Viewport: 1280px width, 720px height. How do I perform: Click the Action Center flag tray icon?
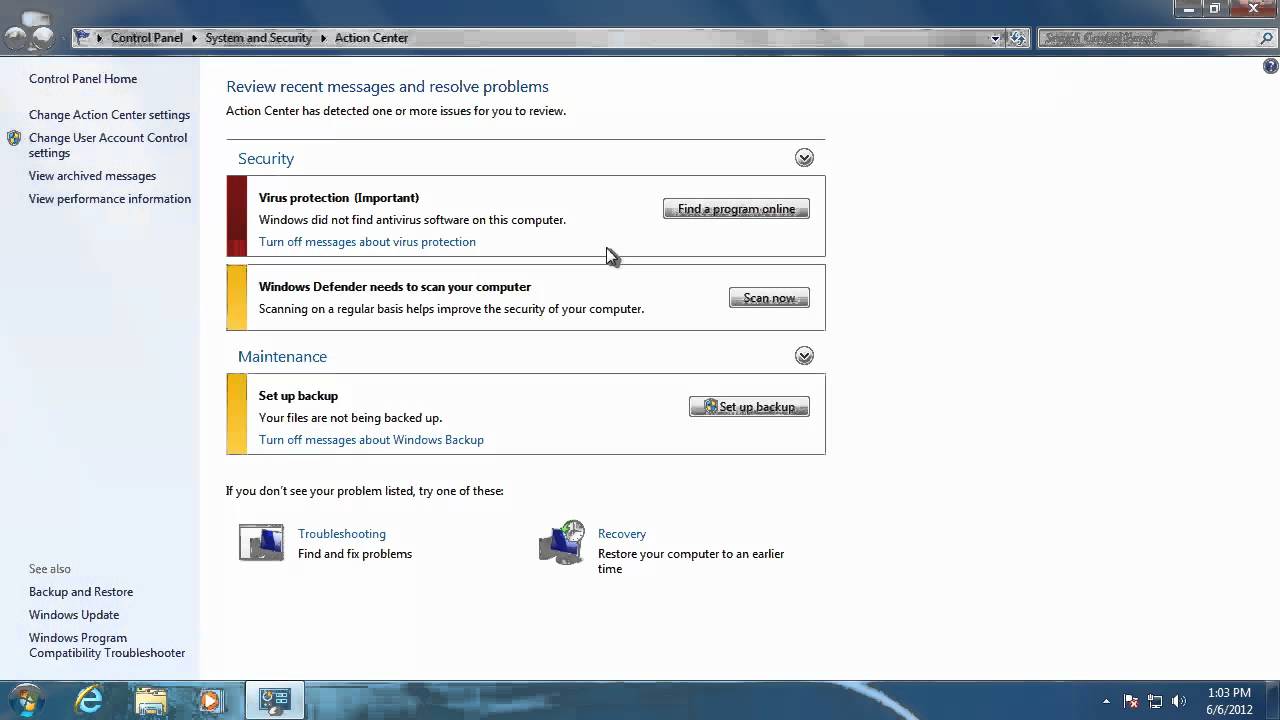(1131, 701)
